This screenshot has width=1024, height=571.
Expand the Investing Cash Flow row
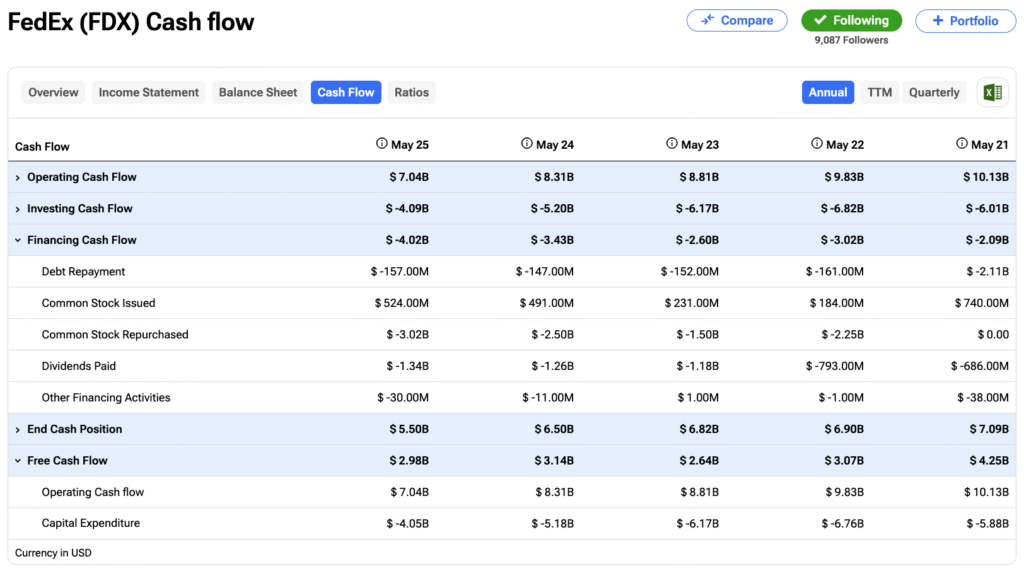tap(18, 209)
